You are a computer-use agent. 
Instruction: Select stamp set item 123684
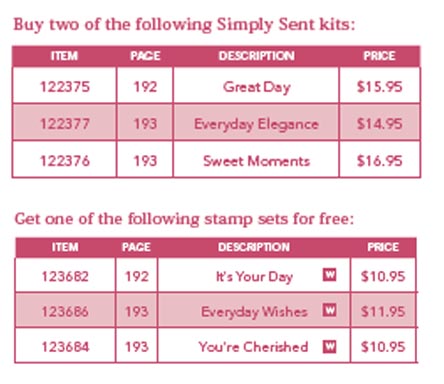coord(65,347)
